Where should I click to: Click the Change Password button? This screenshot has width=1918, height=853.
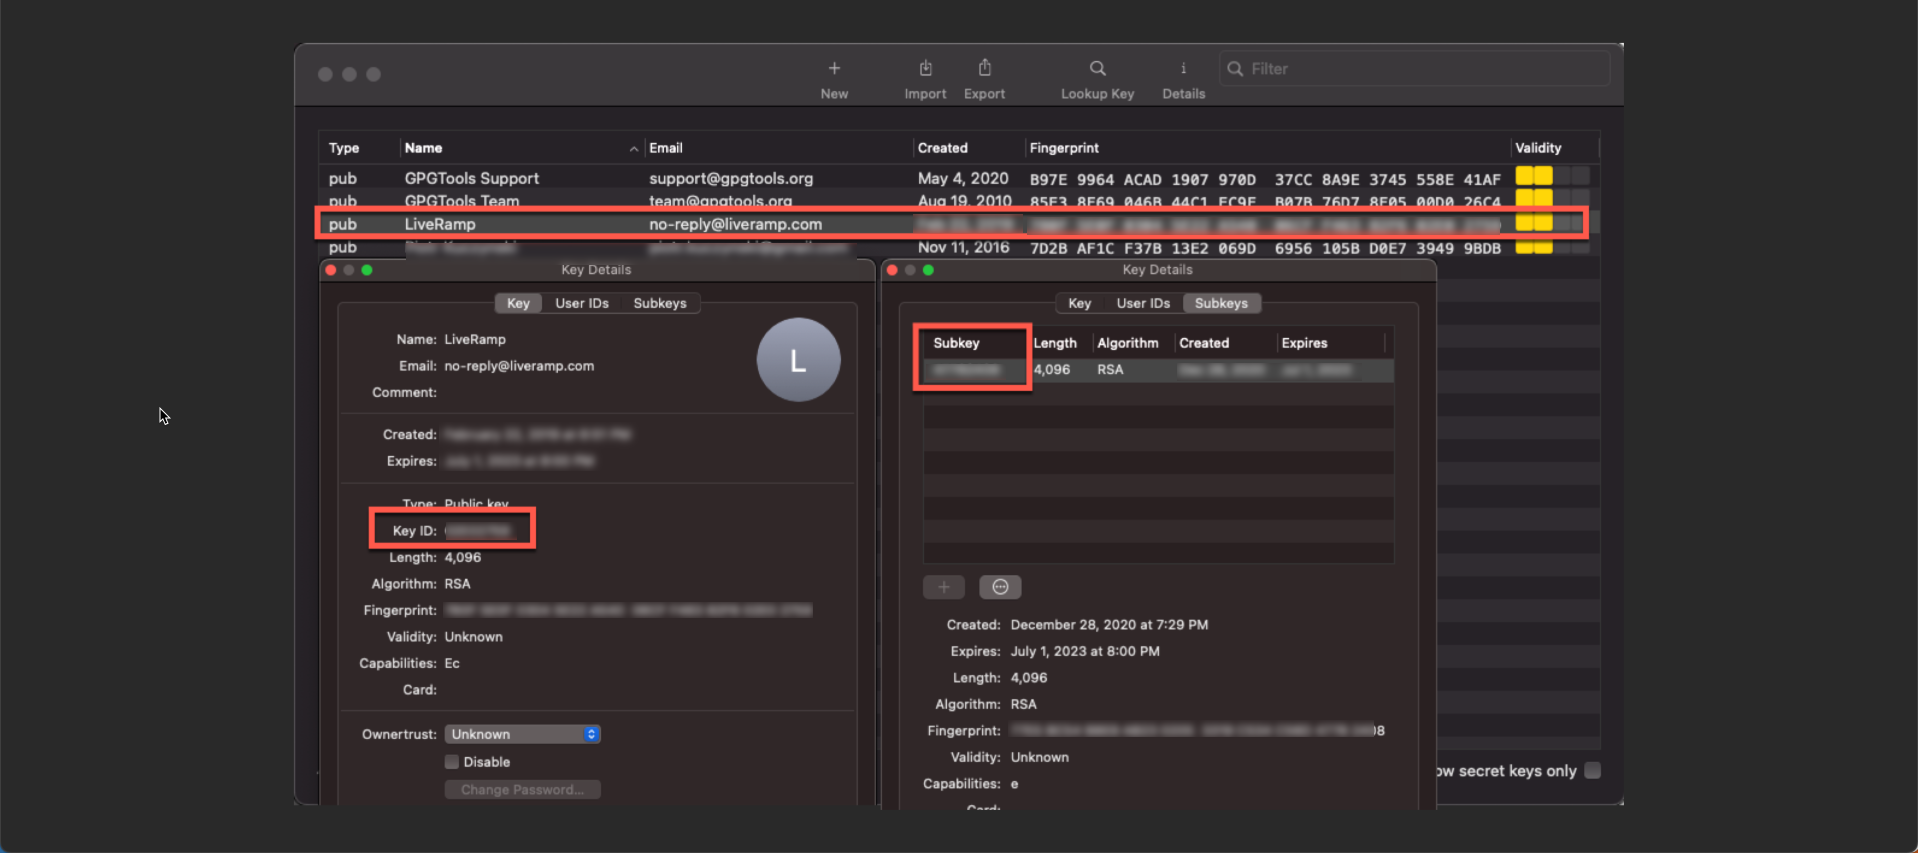522,790
